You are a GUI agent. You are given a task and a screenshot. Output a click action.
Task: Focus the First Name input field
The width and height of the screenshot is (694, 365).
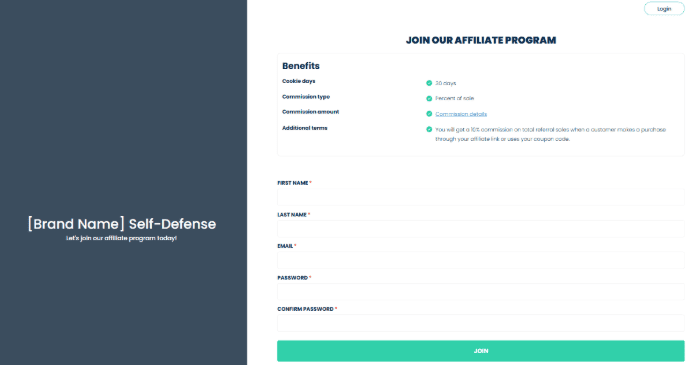click(481, 197)
